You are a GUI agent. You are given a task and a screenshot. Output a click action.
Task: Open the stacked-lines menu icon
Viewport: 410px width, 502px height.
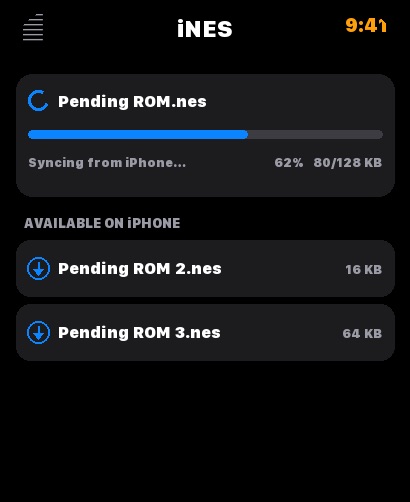click(x=33, y=27)
